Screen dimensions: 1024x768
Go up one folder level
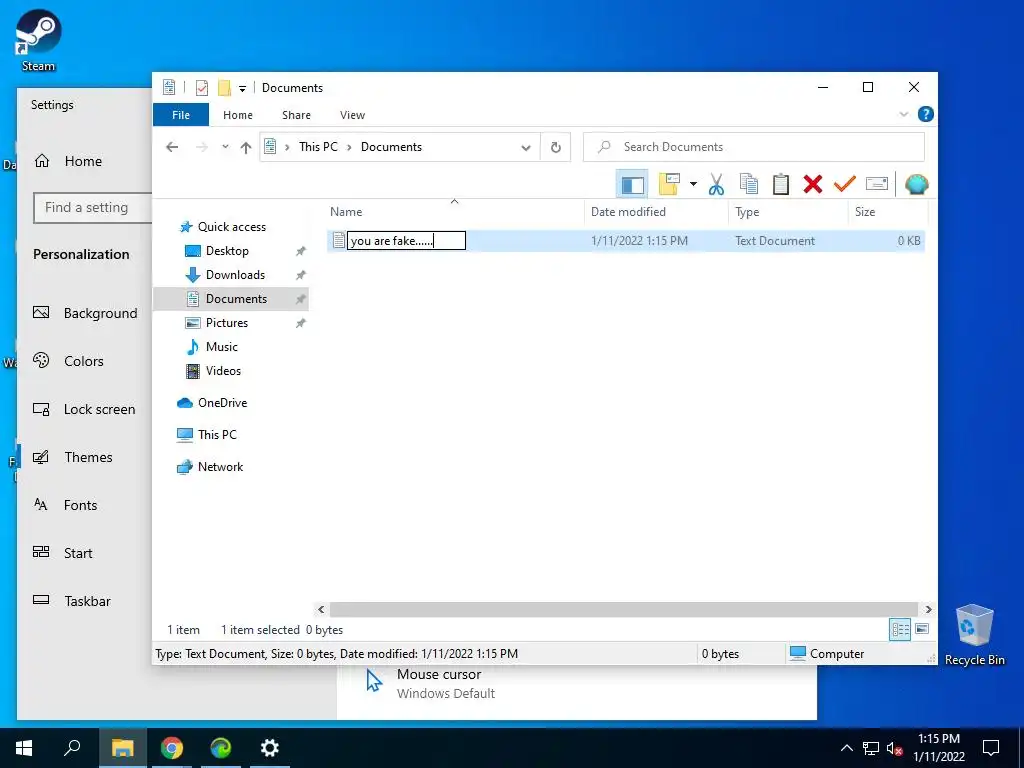pos(246,148)
